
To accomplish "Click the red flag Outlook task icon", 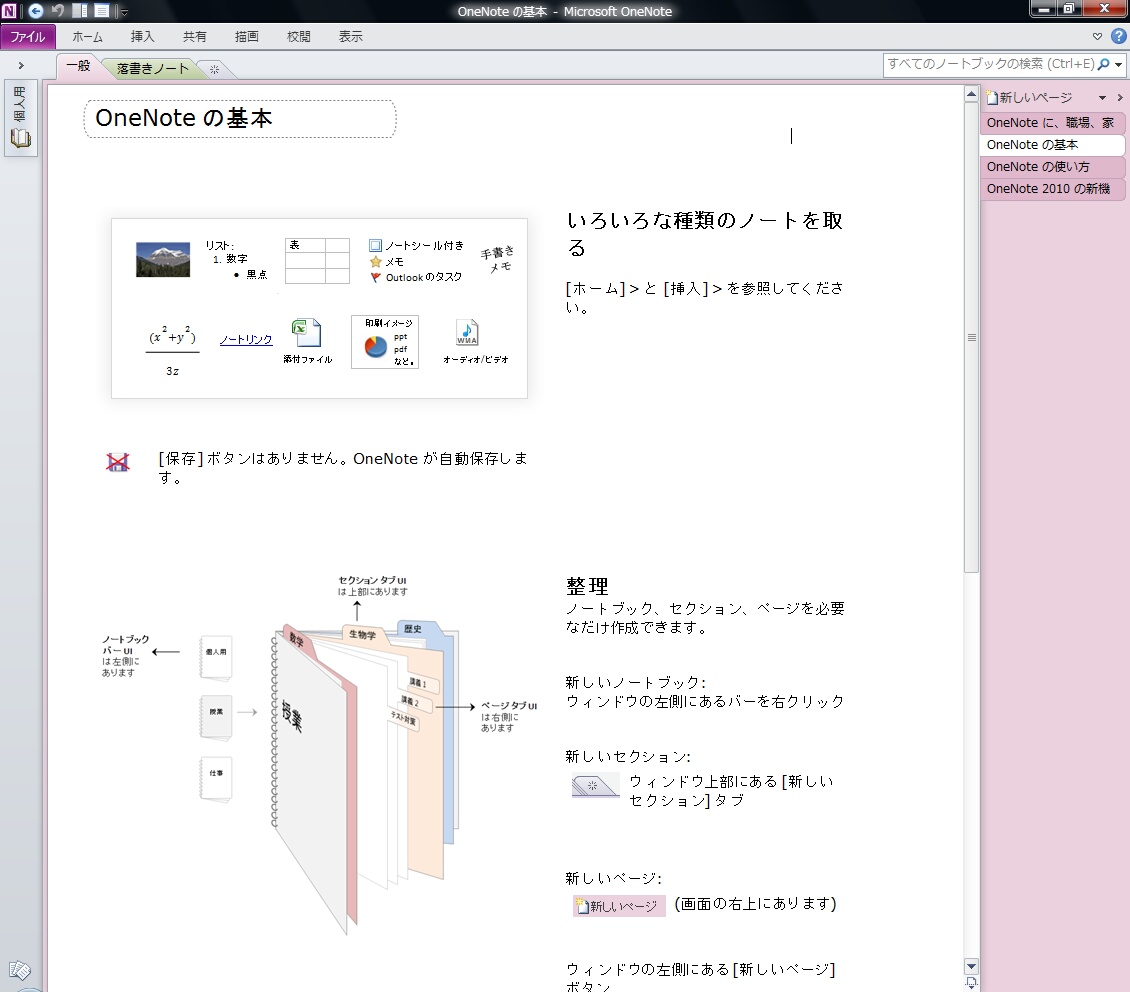I will tap(375, 277).
